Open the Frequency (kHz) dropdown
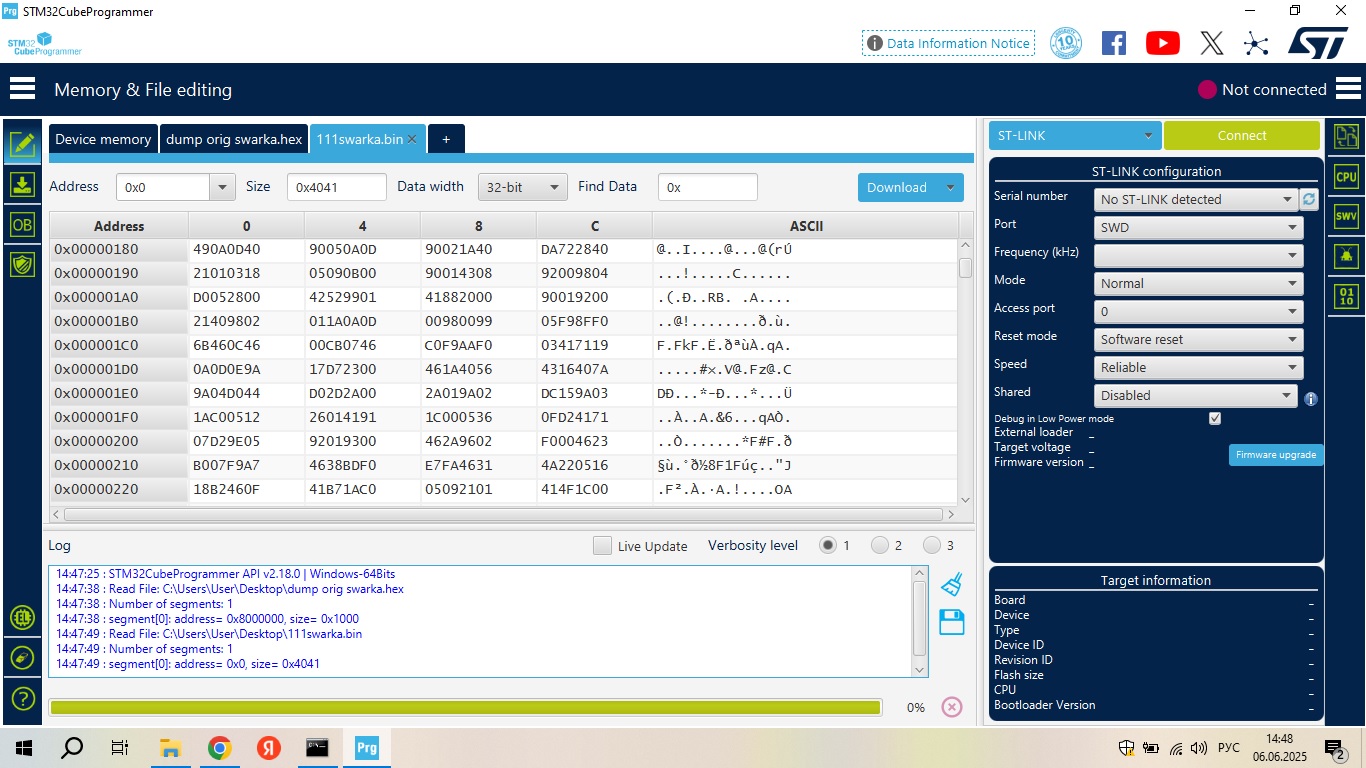This screenshot has height=768, width=1366. 1199,255
